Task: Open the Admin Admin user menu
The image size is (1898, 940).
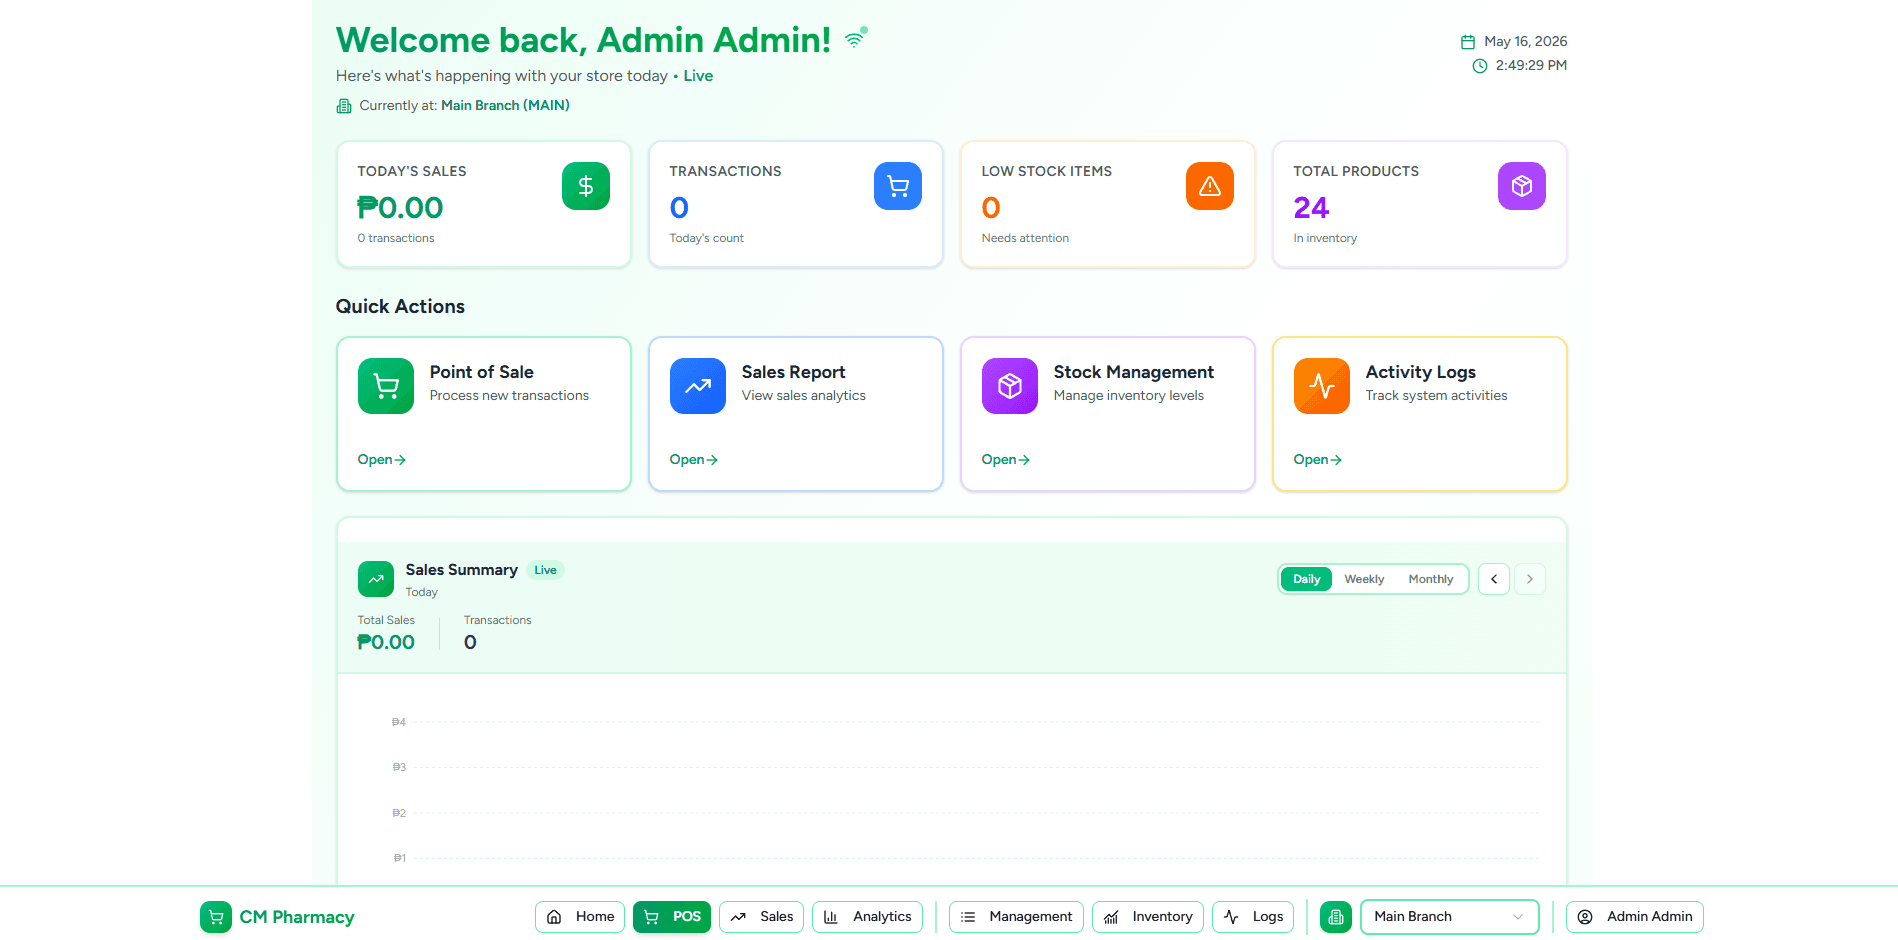Action: pos(1635,917)
